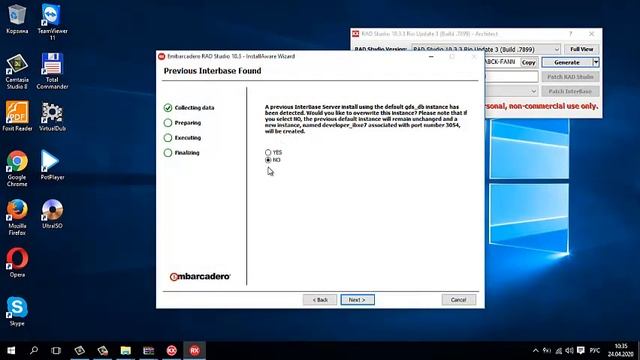Image resolution: width=640 pixels, height=360 pixels.
Task: Expand the Generate button dropdown arrow
Action: click(x=596, y=62)
